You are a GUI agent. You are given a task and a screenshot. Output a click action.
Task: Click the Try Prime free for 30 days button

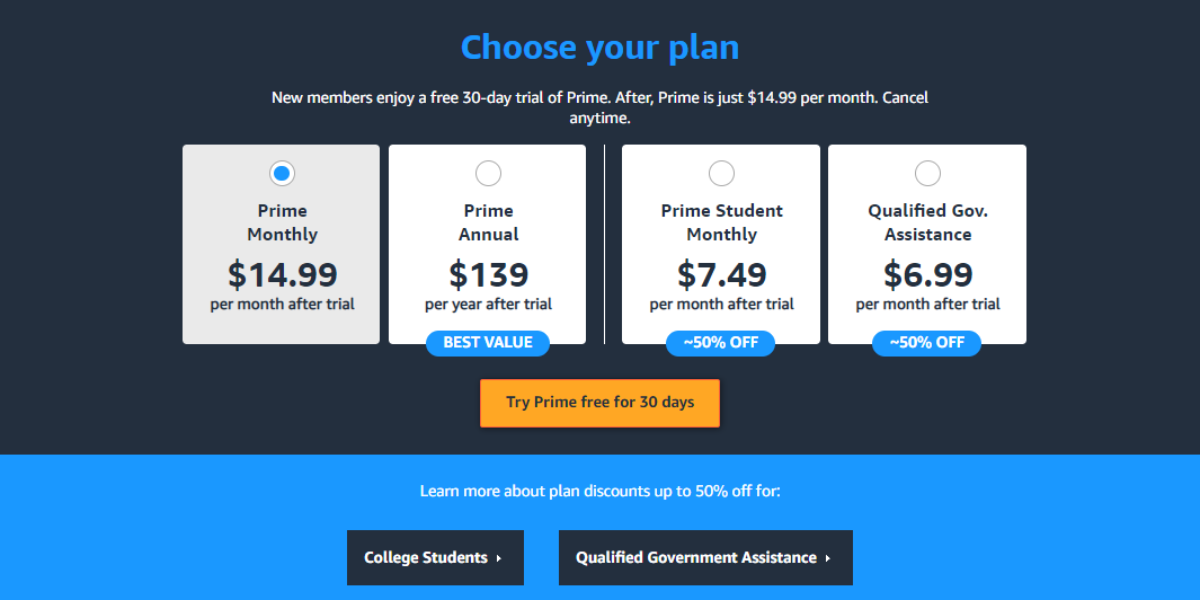[599, 402]
